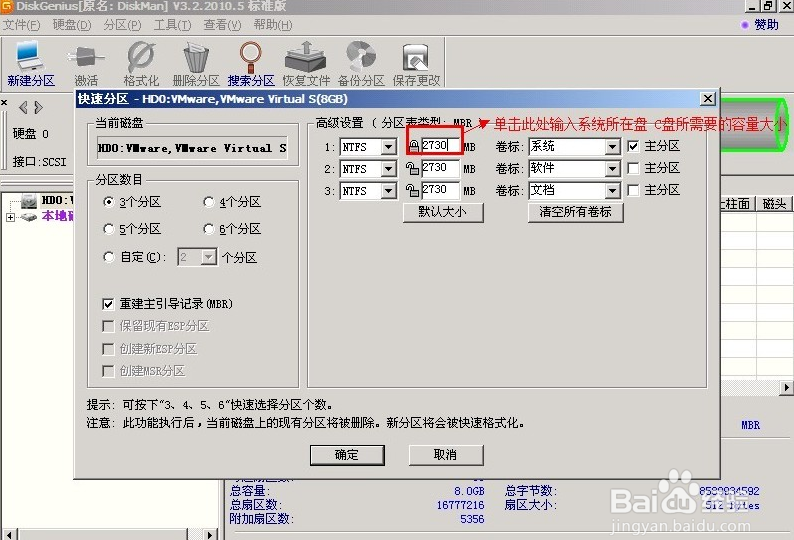794x540 pixels.
Task: Click the 取消 button
Action: click(x=446, y=455)
